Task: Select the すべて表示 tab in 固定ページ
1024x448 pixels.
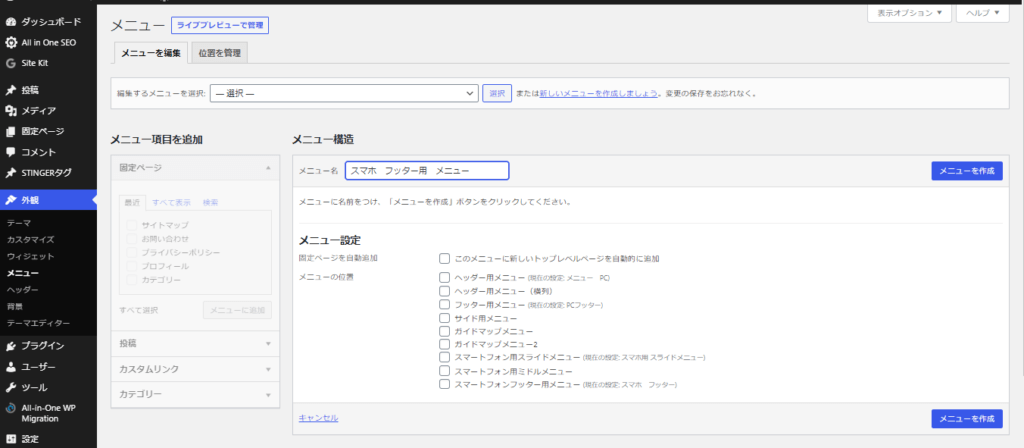Action: pos(172,202)
